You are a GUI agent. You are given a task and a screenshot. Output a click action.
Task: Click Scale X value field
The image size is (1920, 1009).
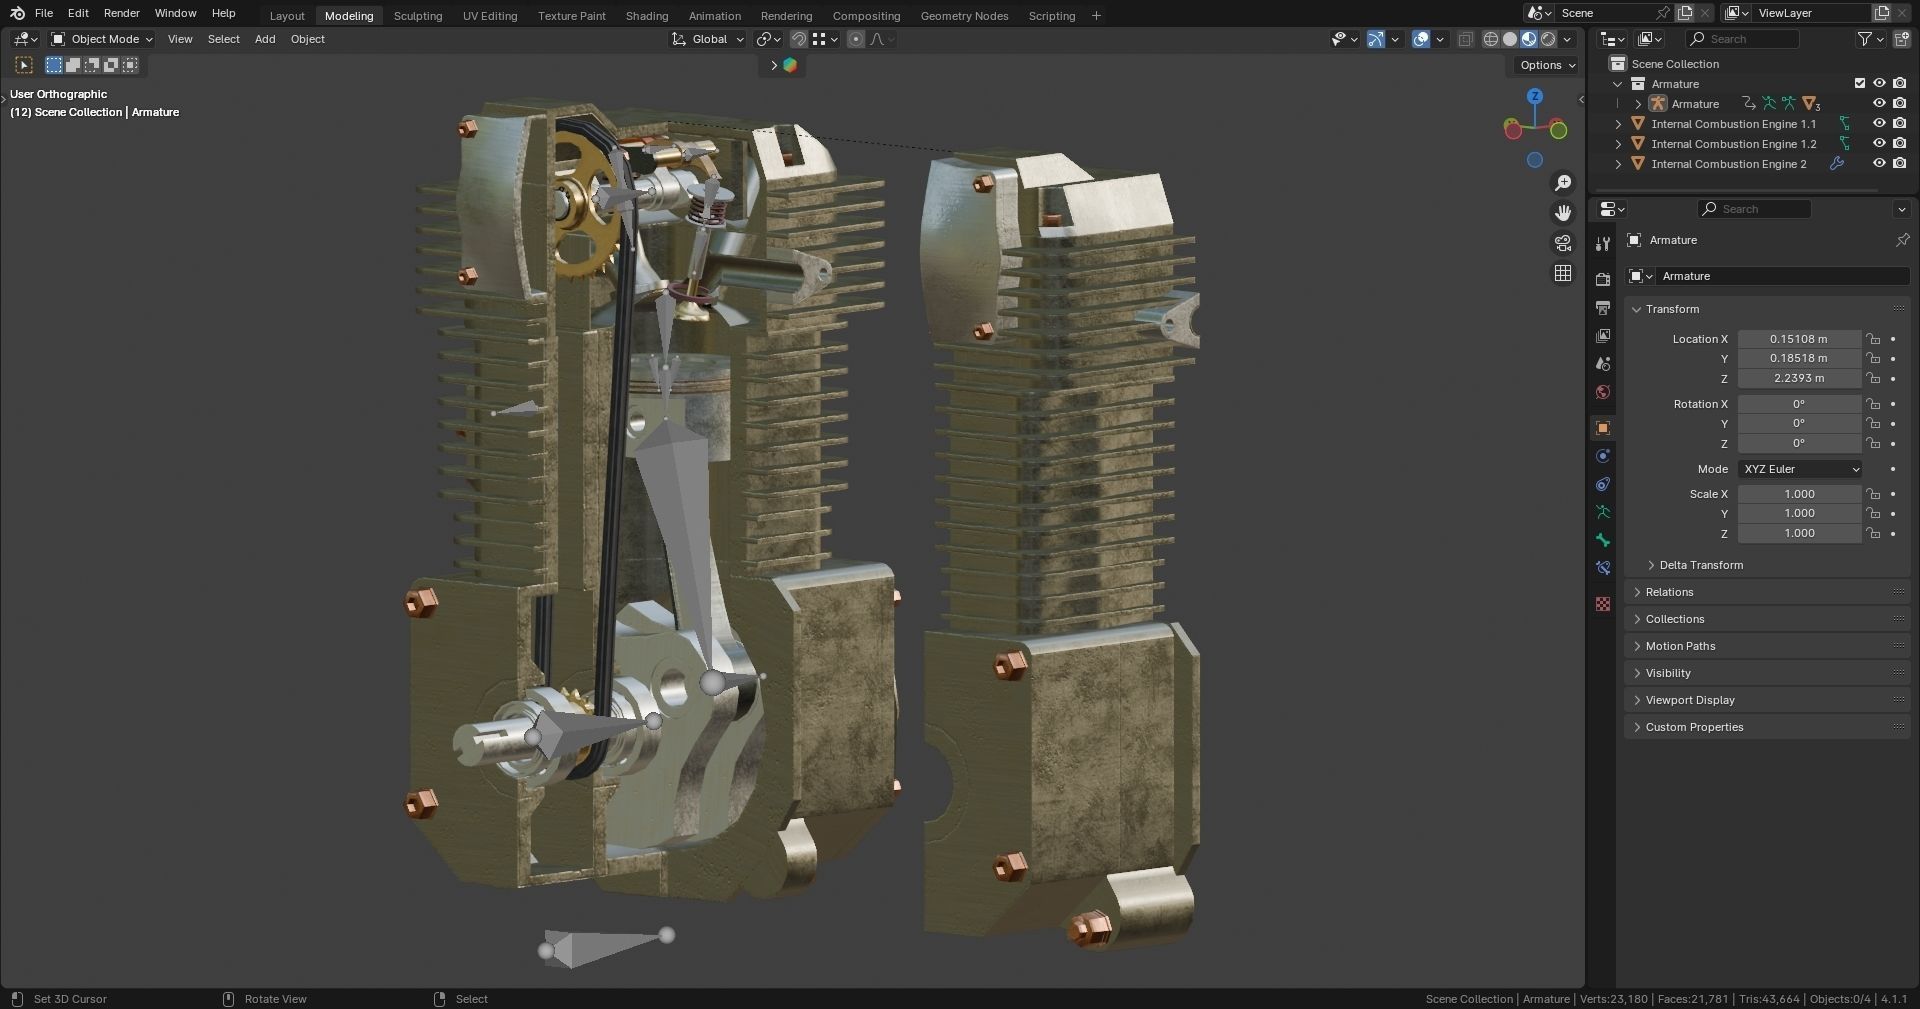click(1799, 494)
